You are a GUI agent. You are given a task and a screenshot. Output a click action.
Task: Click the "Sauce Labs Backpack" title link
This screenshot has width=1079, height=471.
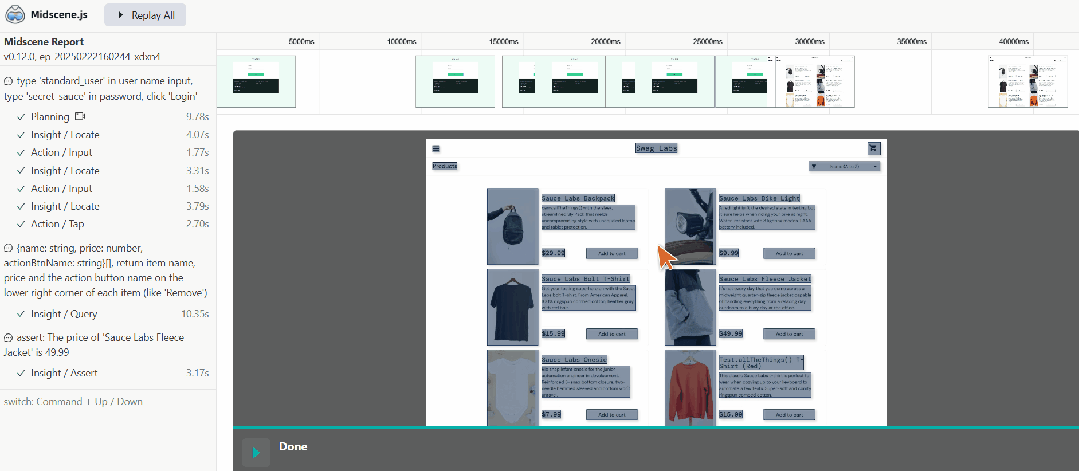[x=578, y=198]
